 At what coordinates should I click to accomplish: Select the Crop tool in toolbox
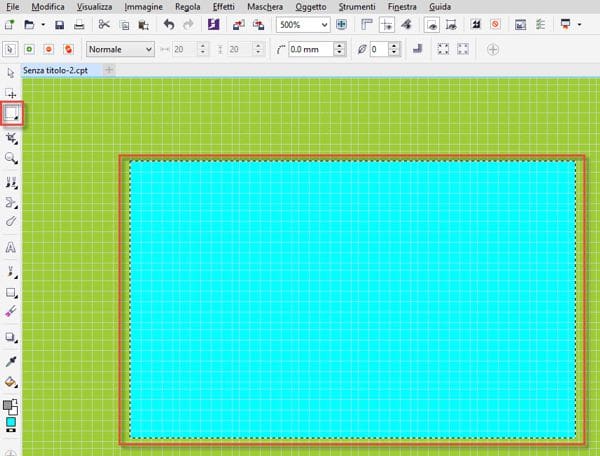click(12, 137)
